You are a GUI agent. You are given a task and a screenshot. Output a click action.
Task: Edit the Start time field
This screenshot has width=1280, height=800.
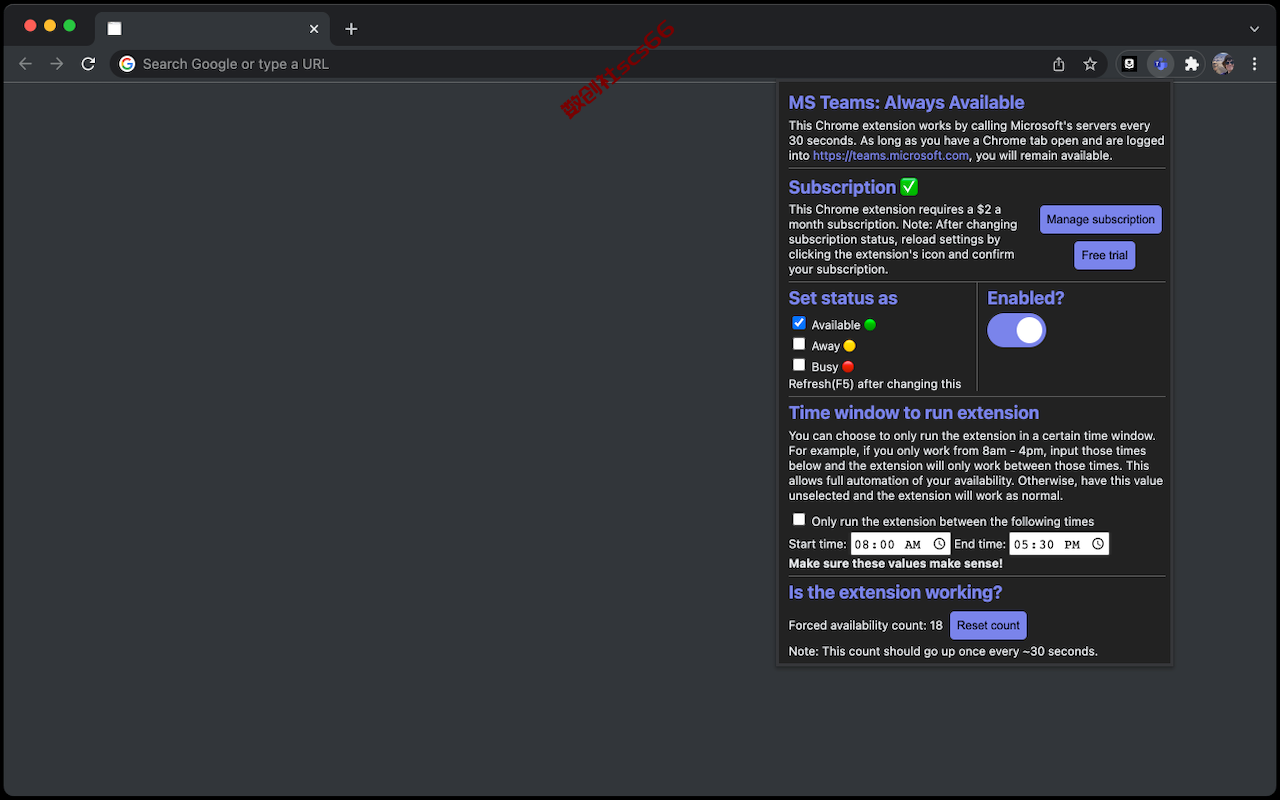(x=901, y=544)
